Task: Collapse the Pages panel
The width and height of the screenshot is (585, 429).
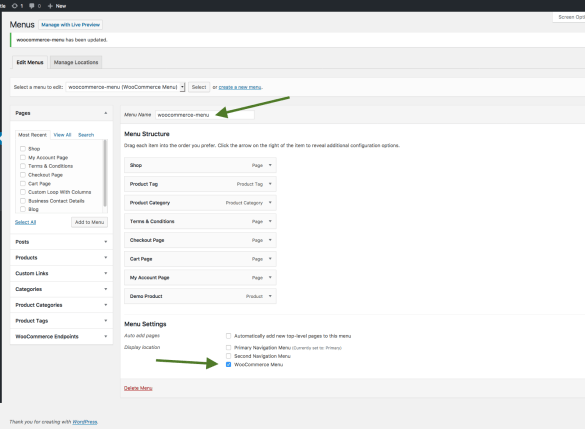Action: (x=106, y=113)
